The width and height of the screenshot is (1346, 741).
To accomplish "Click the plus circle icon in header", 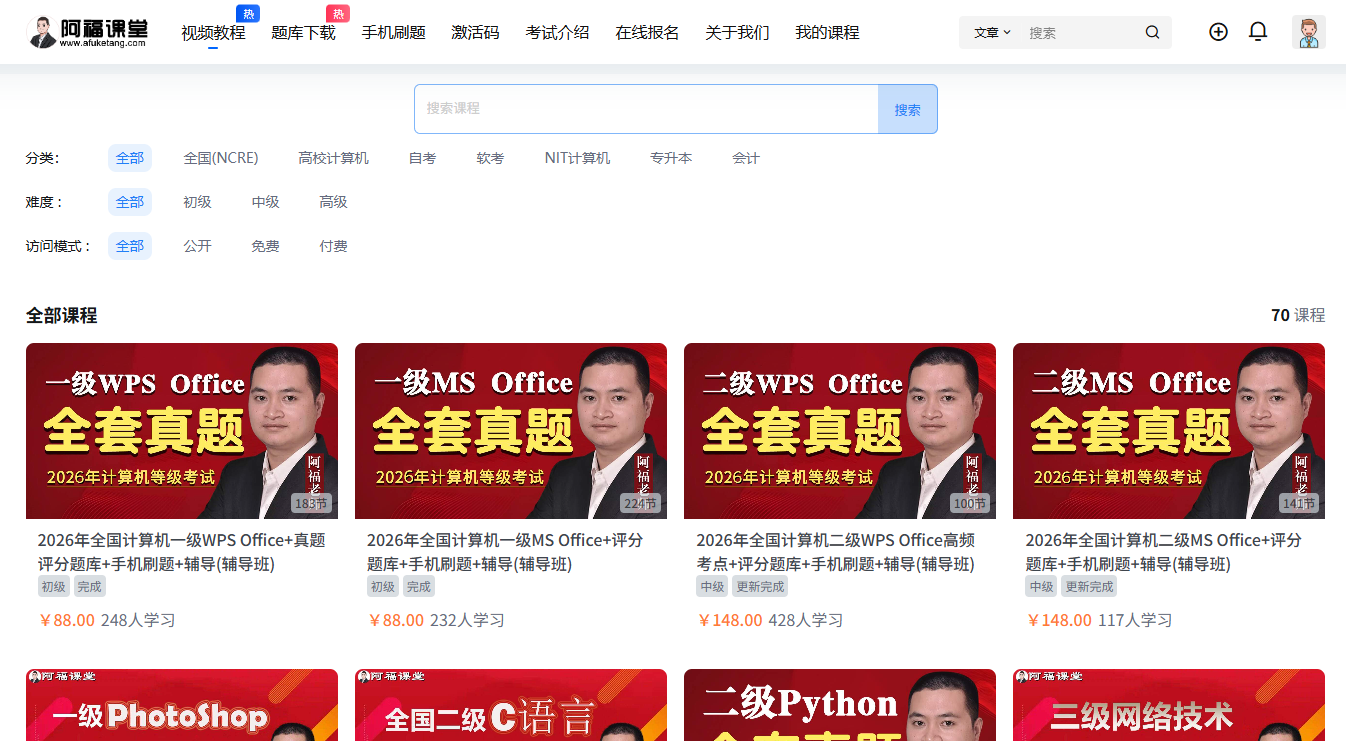I will 1218,32.
